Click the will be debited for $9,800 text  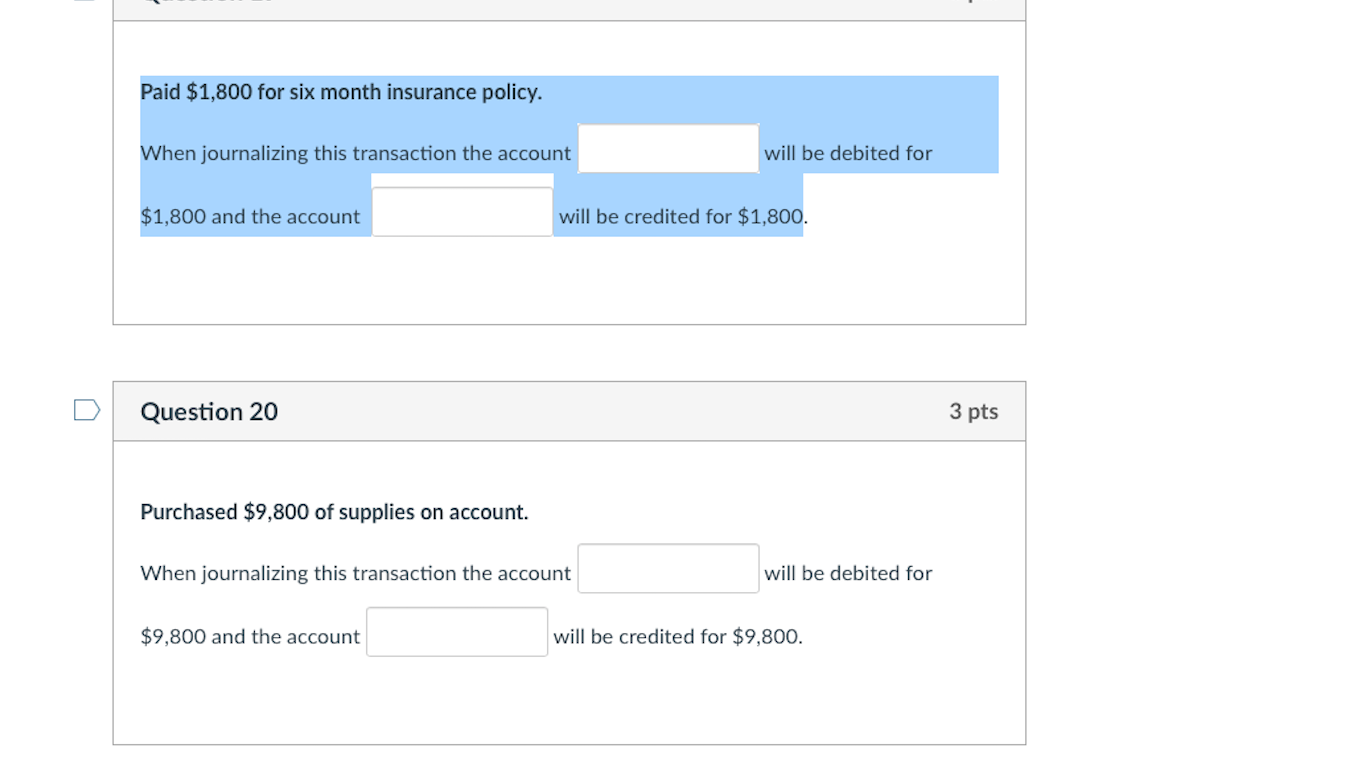848,573
